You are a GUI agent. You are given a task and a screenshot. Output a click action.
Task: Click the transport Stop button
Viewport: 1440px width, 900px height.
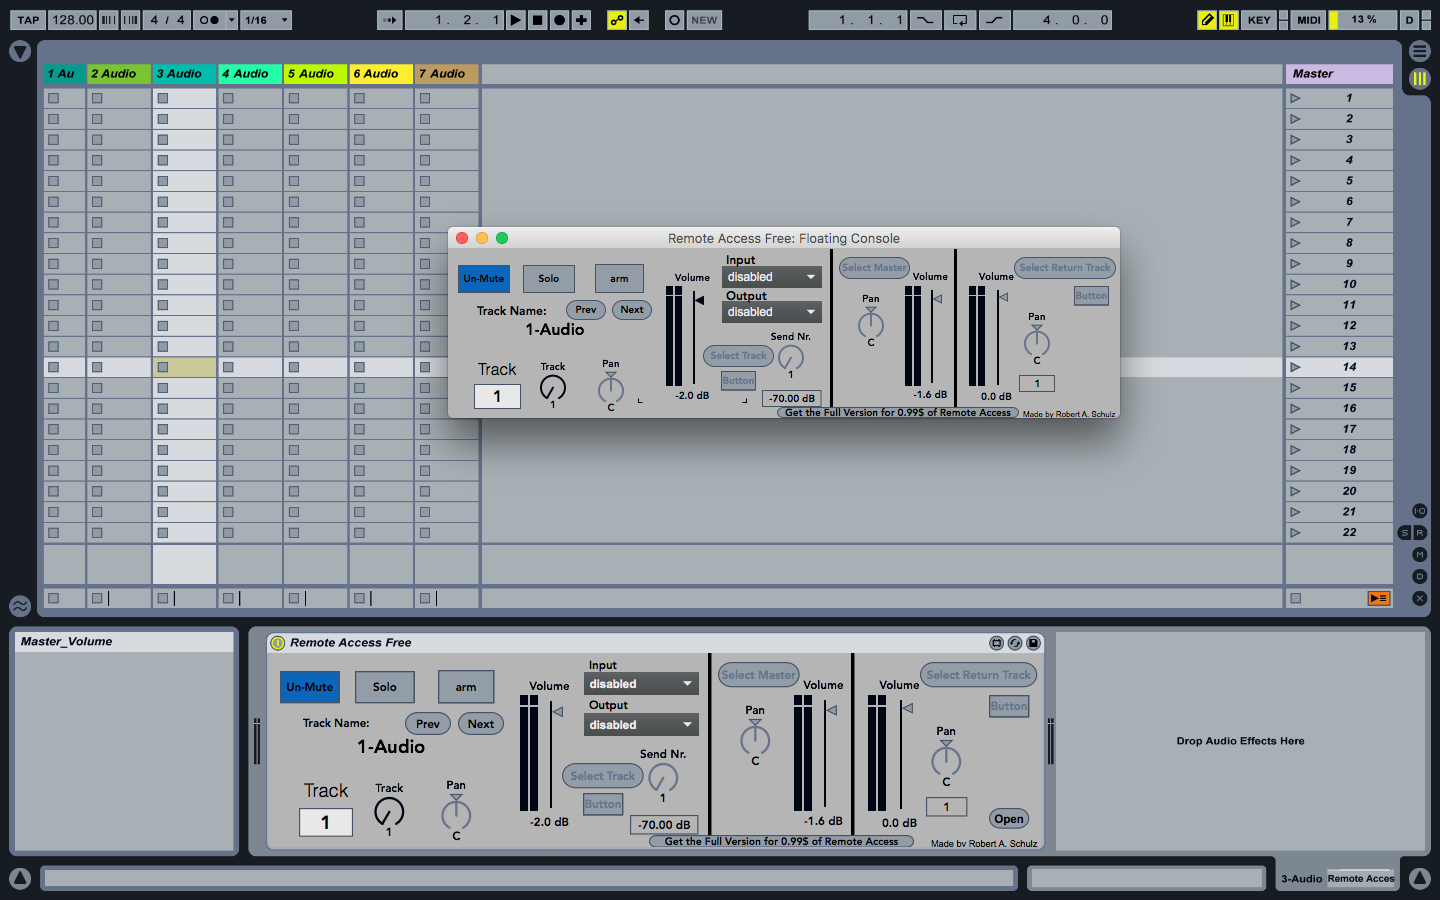point(538,20)
